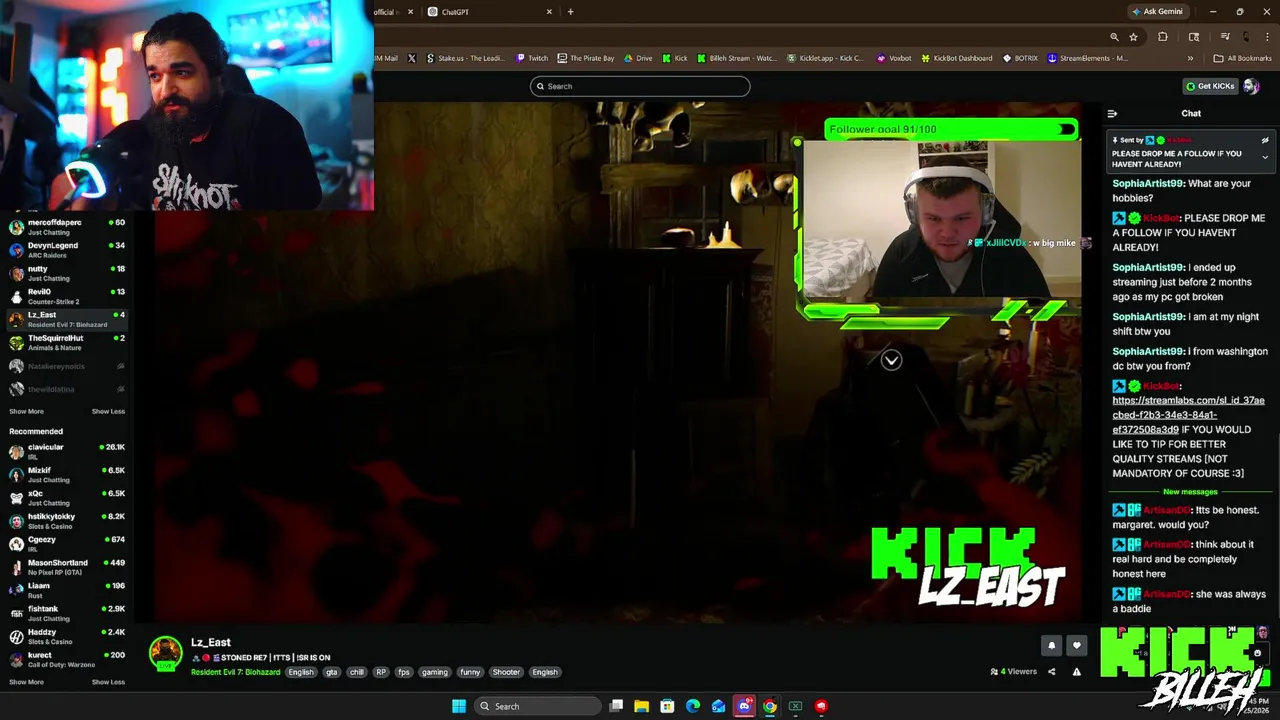The width and height of the screenshot is (1280, 720).
Task: Open clavicular channel in Recommended
Action: tap(66, 451)
